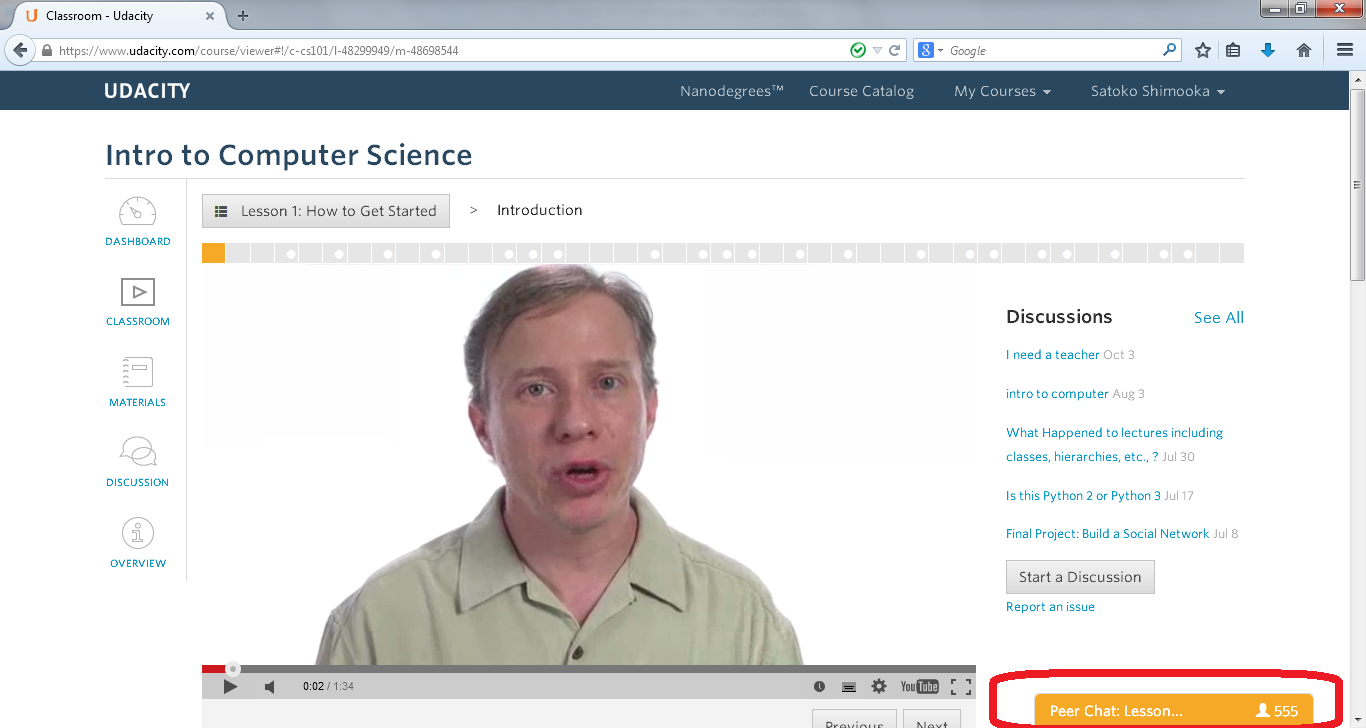Click the Intro to Computer Science heading
This screenshot has height=728, width=1366.
(x=289, y=155)
